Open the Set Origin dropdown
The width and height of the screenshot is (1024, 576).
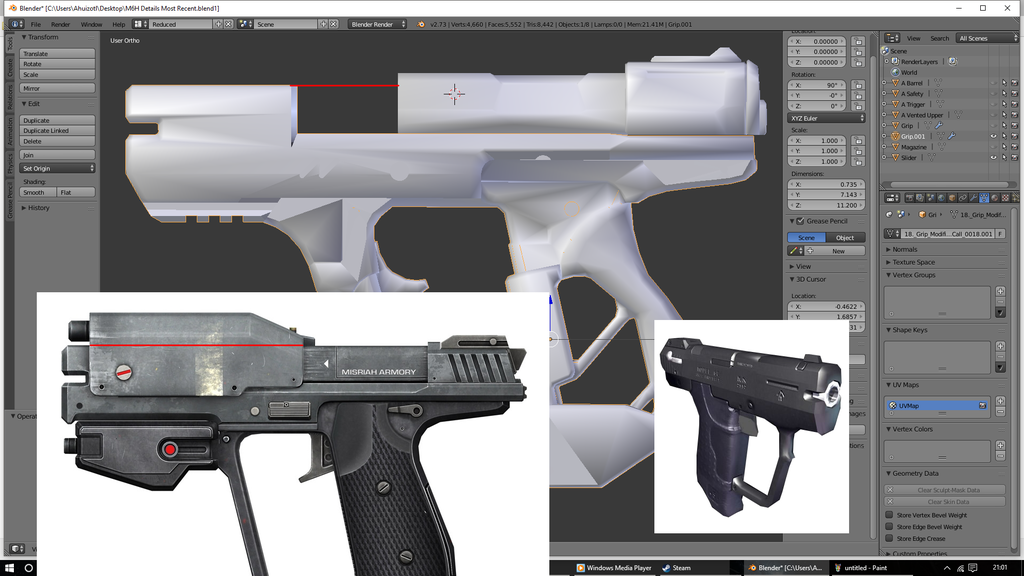(57, 168)
